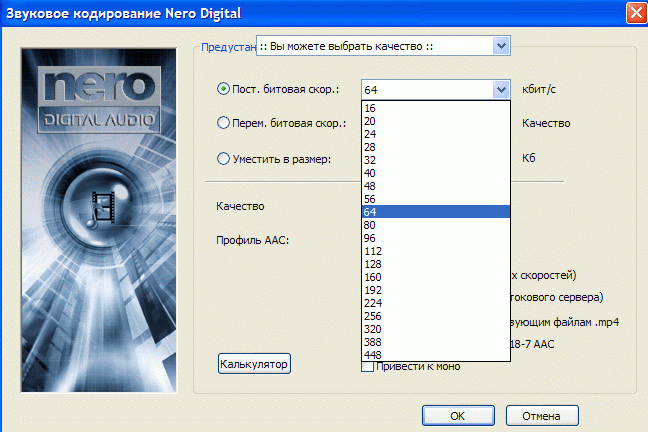Choose 112 in the bitrate list
Viewport: 648px width, 432px height.
click(436, 251)
